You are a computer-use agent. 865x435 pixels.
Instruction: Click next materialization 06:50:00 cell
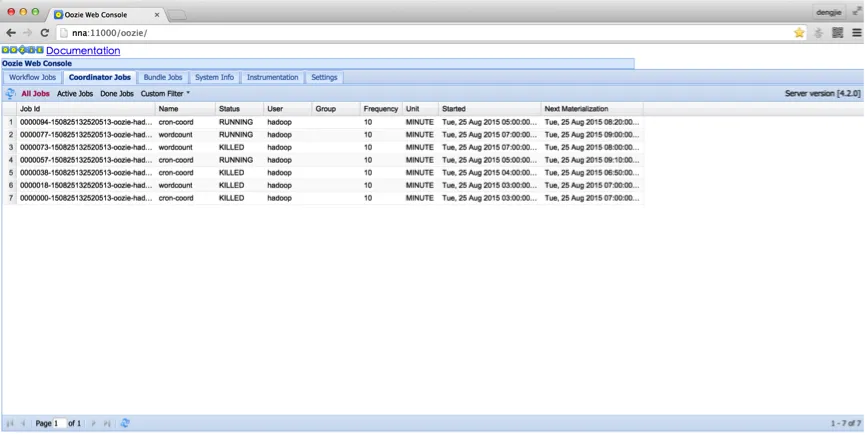tap(592, 173)
